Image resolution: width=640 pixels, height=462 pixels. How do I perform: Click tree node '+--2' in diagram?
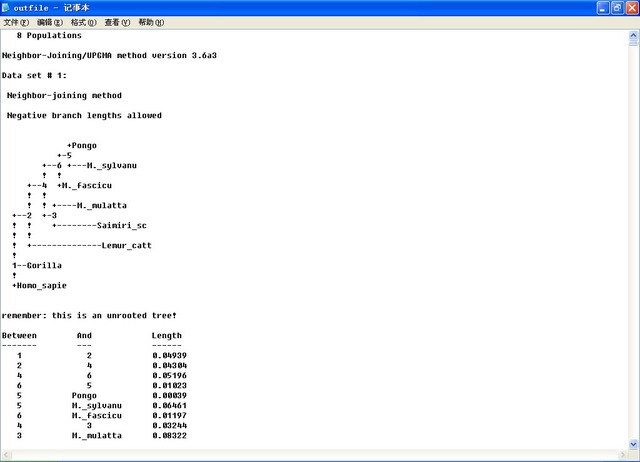pyautogui.click(x=22, y=215)
